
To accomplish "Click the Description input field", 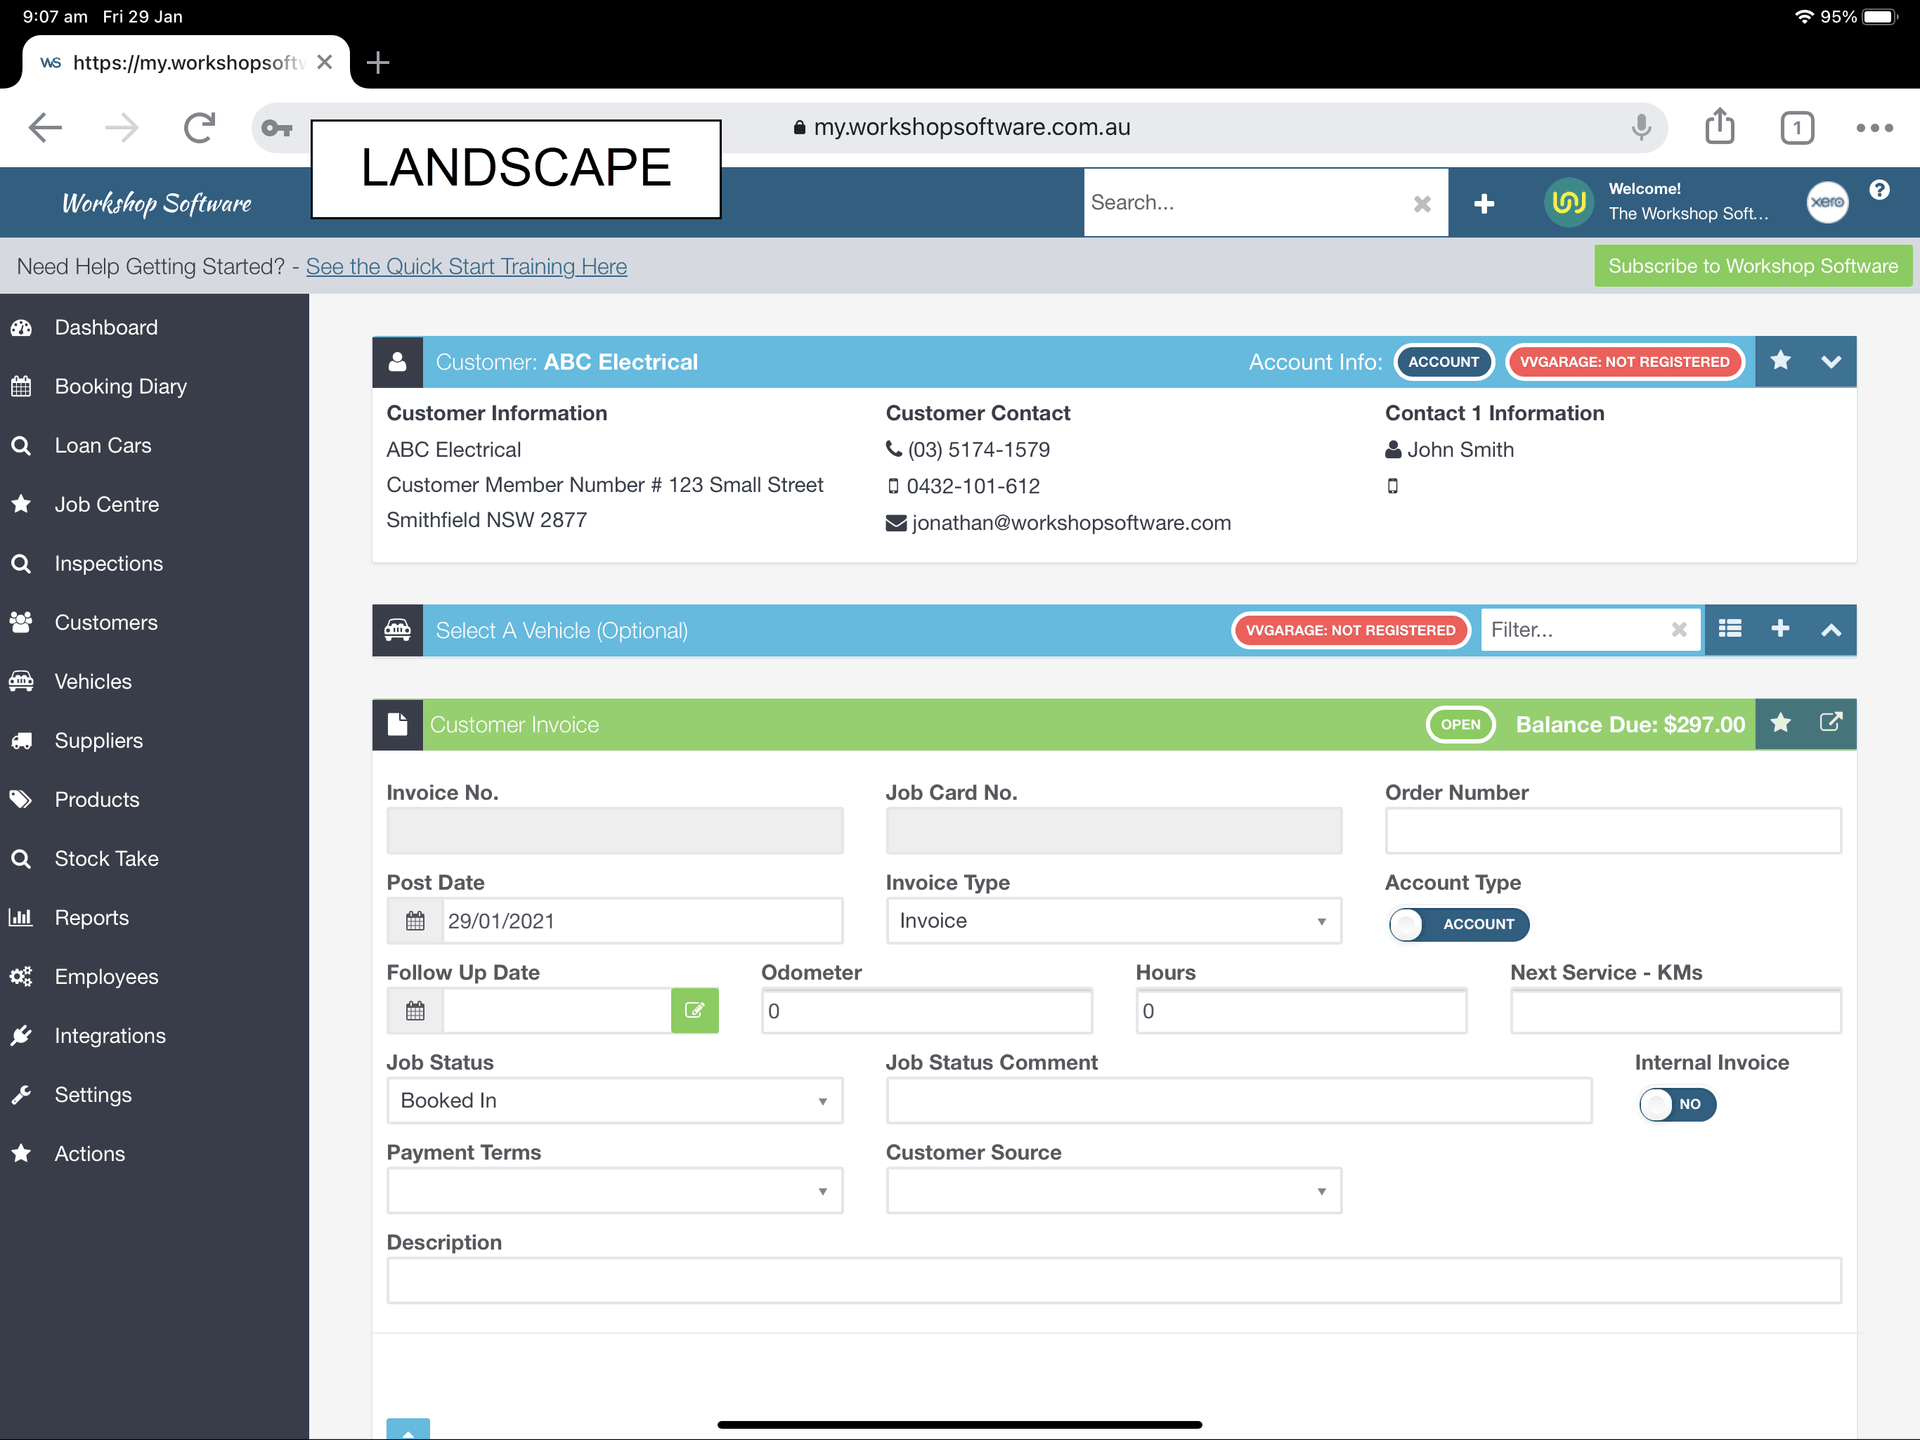I will (x=1114, y=1281).
